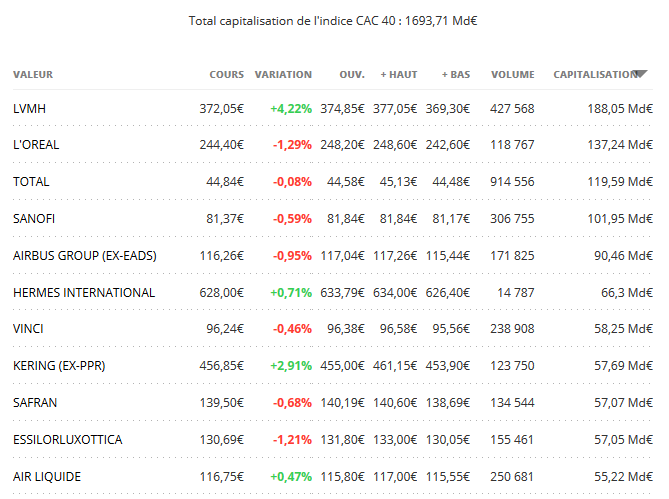Click SANOFI price 81,37€
669x499 pixels.
pyautogui.click(x=225, y=219)
